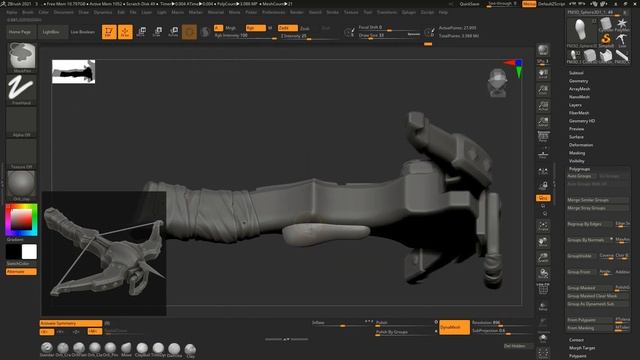
Task: Adjust the Draw Size slider
Action: tap(389, 36)
